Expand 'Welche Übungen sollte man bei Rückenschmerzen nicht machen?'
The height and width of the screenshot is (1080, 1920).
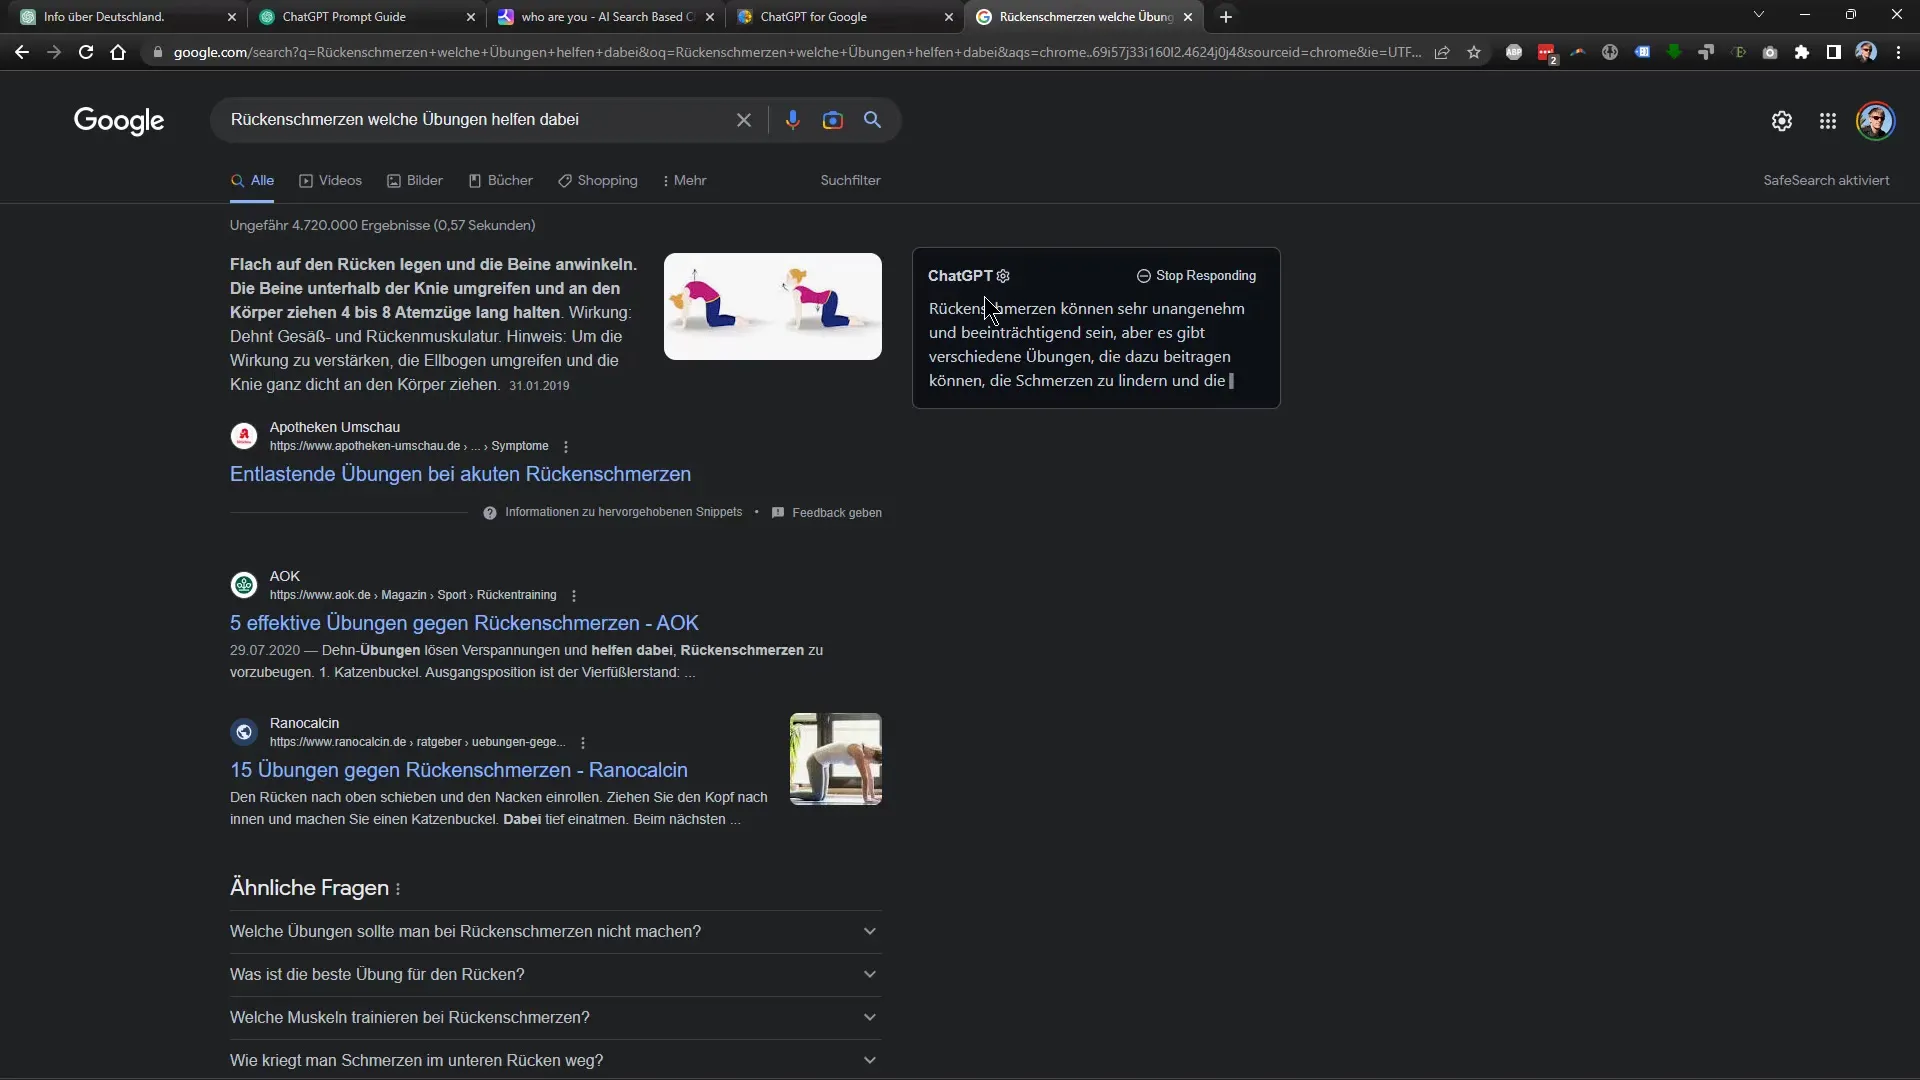[x=555, y=932]
